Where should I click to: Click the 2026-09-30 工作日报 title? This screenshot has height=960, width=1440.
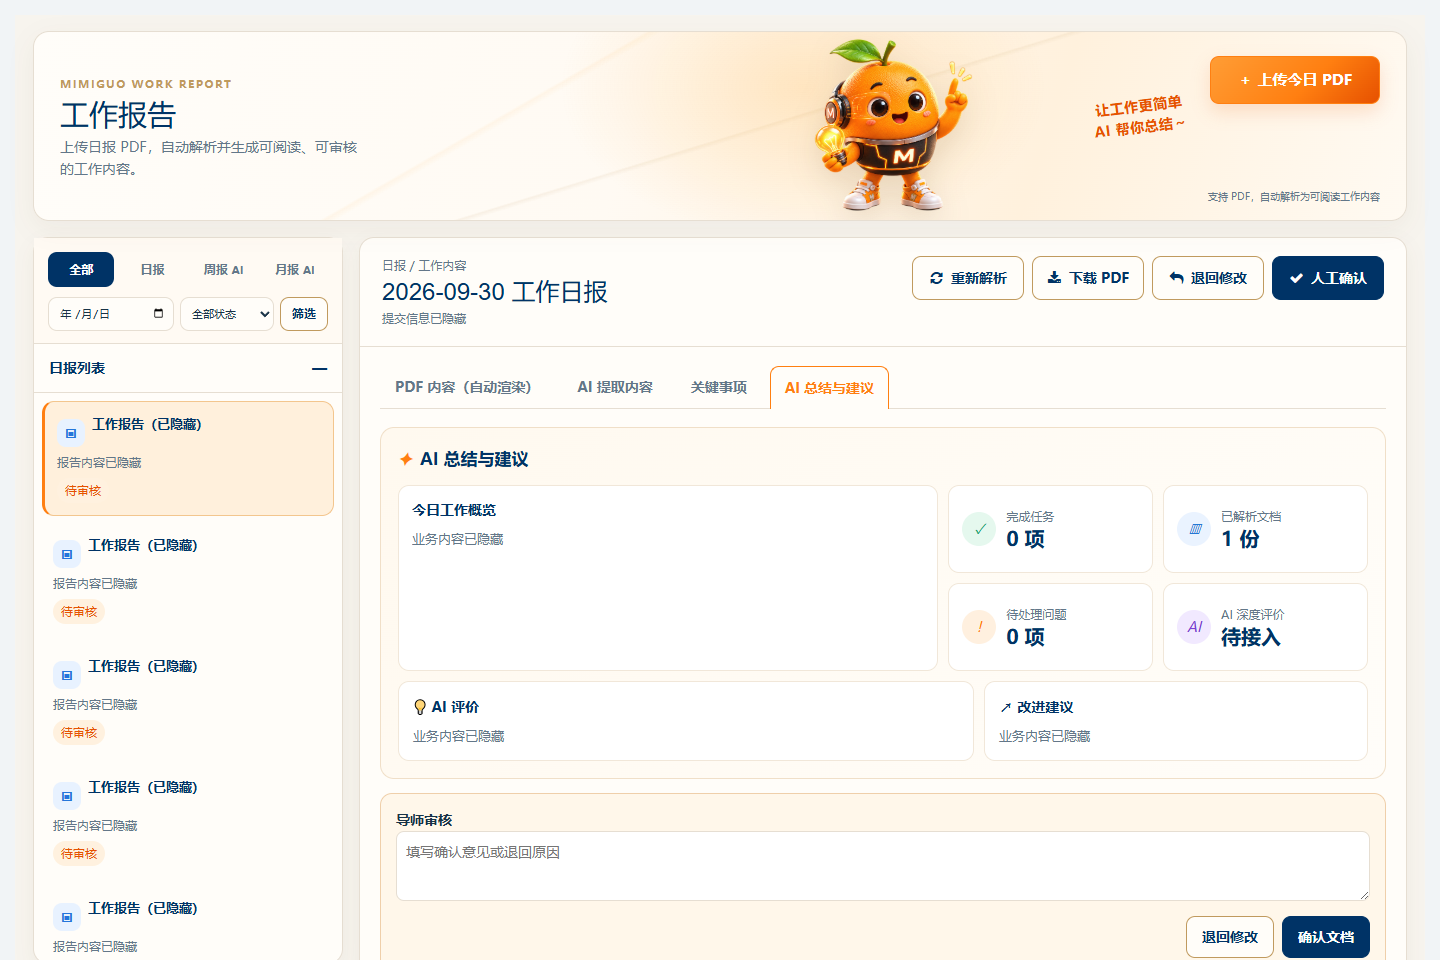495,292
